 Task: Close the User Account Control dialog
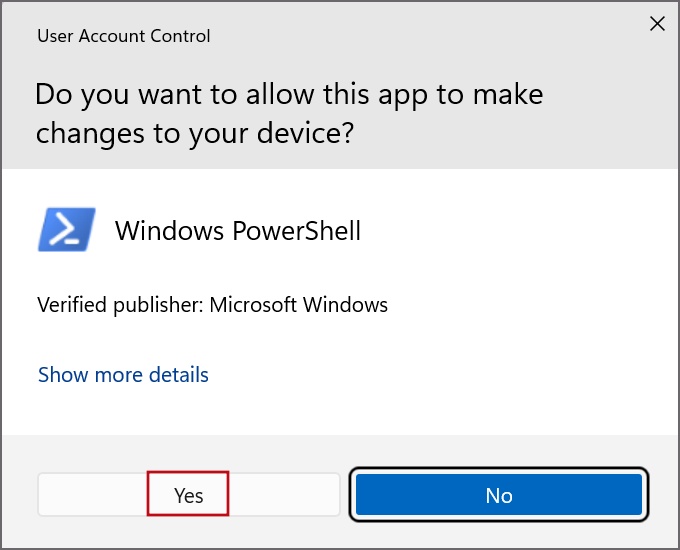tap(657, 24)
